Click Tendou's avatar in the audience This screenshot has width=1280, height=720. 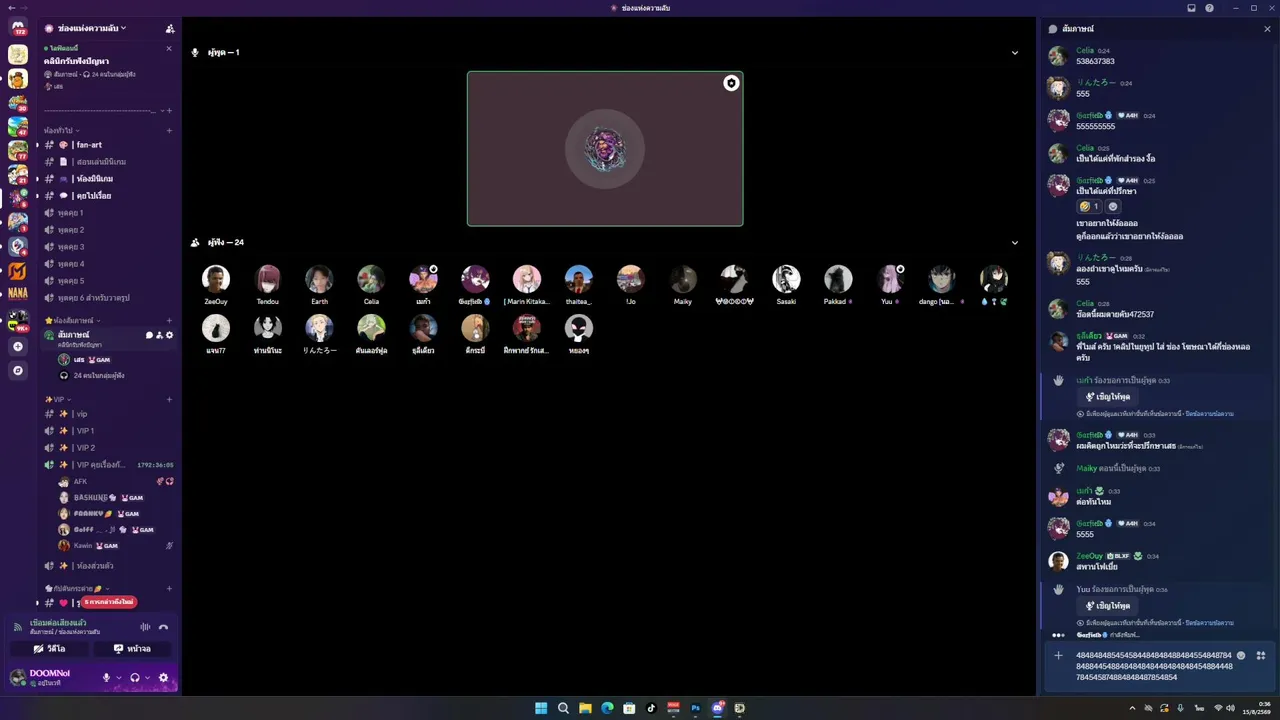tap(268, 279)
